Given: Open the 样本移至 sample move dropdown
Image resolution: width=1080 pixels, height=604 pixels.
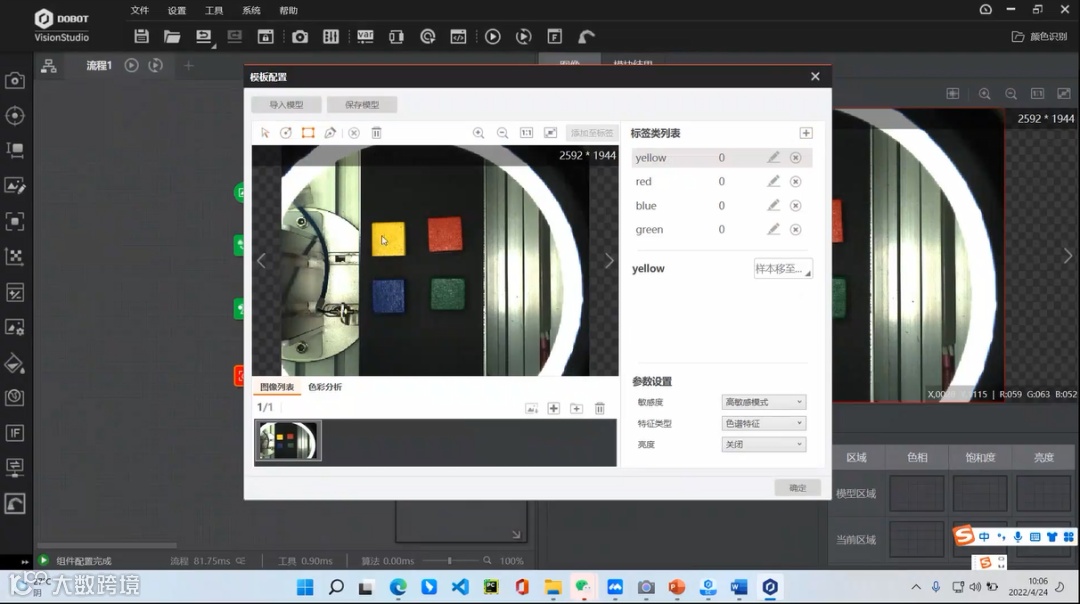Looking at the screenshot, I should [x=783, y=269].
